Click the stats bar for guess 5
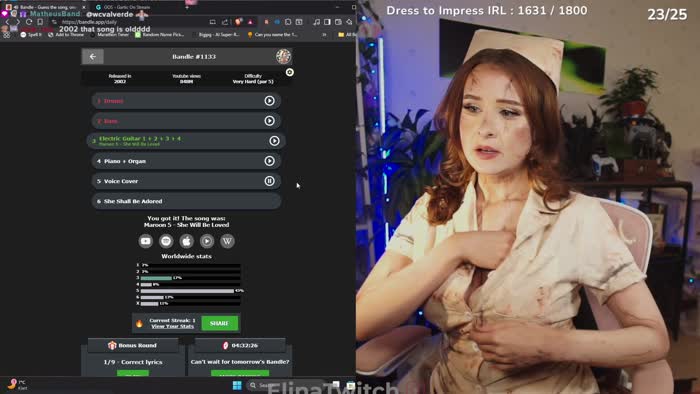Image resolution: width=700 pixels, height=394 pixels. (x=187, y=291)
